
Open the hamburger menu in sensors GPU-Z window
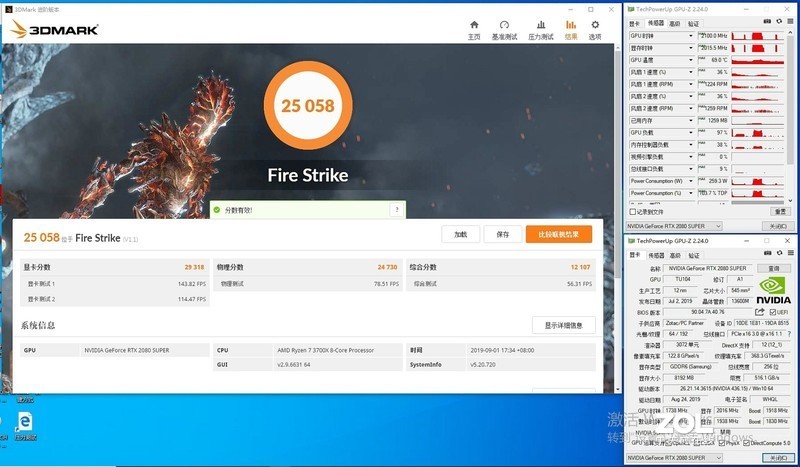[x=790, y=22]
